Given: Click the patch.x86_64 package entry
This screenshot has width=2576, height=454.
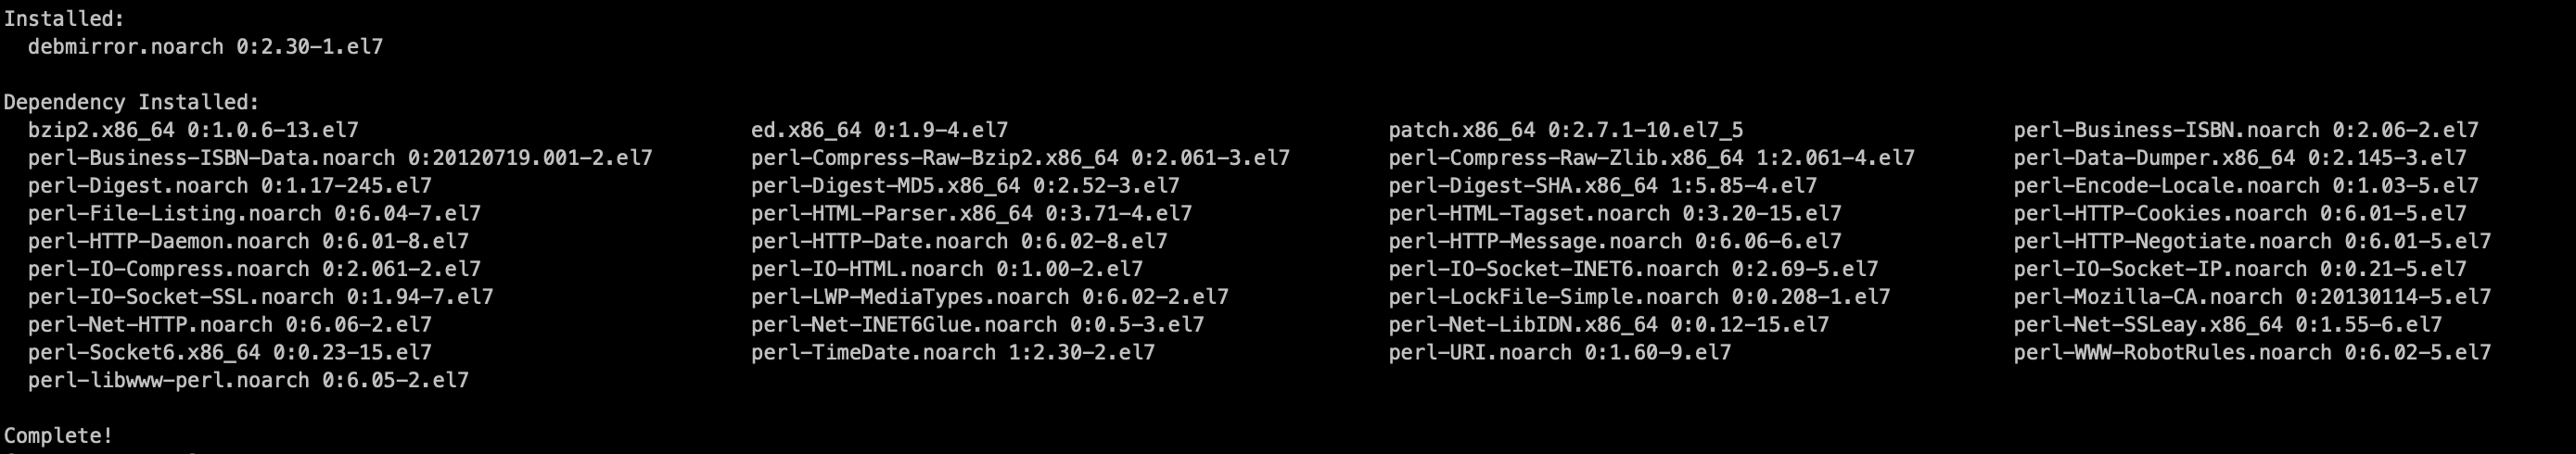Looking at the screenshot, I should pos(1565,130).
